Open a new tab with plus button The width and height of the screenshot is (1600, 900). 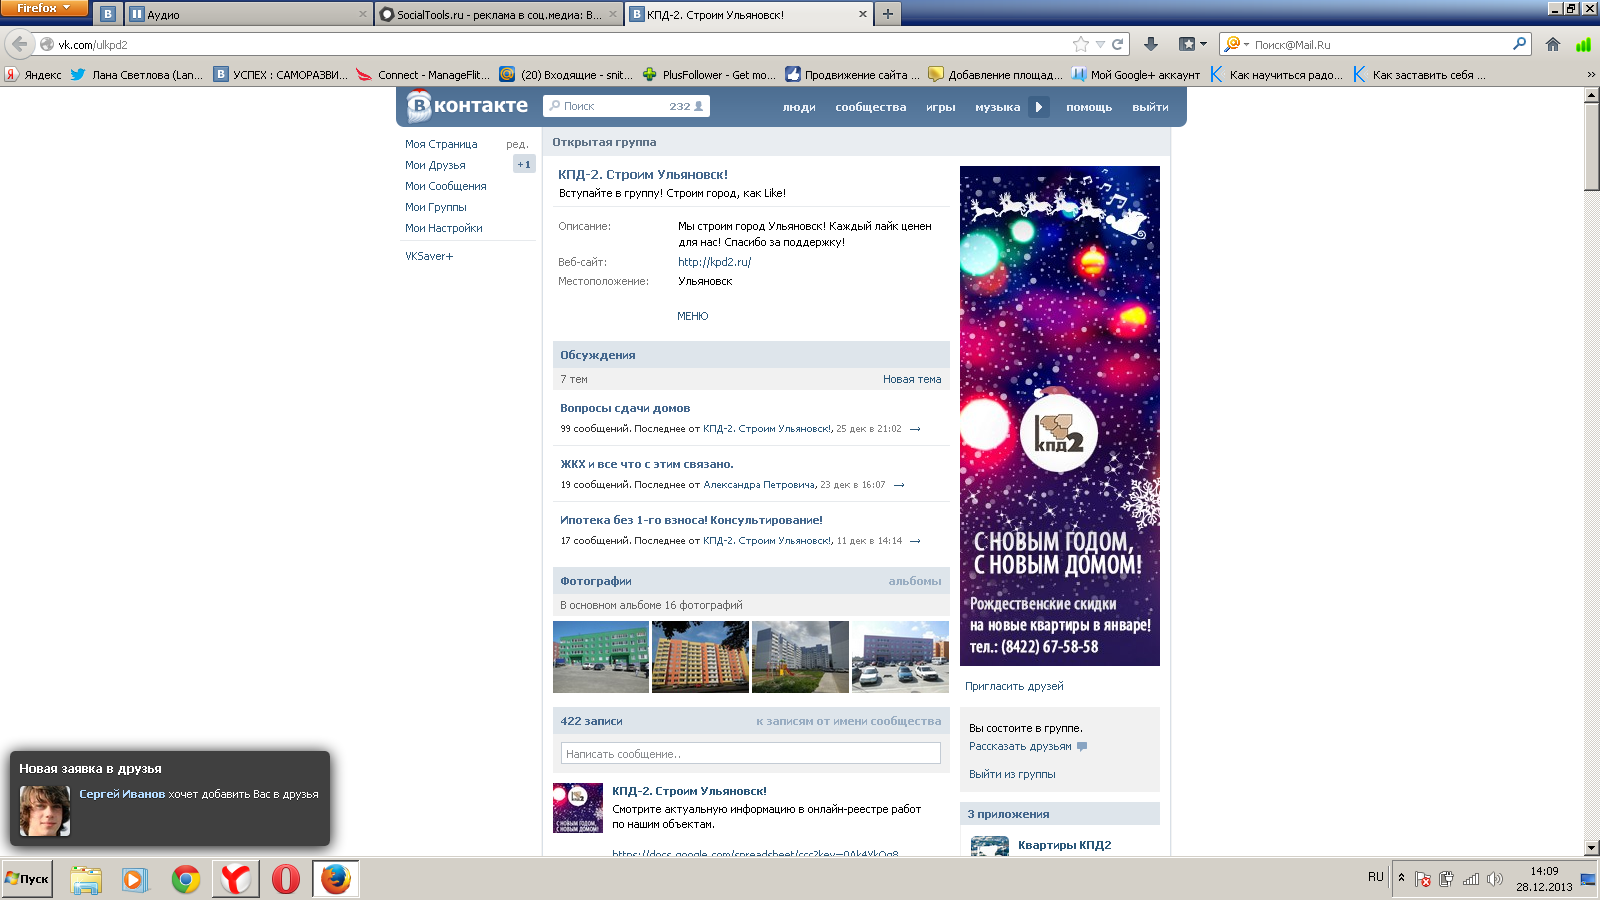(887, 14)
